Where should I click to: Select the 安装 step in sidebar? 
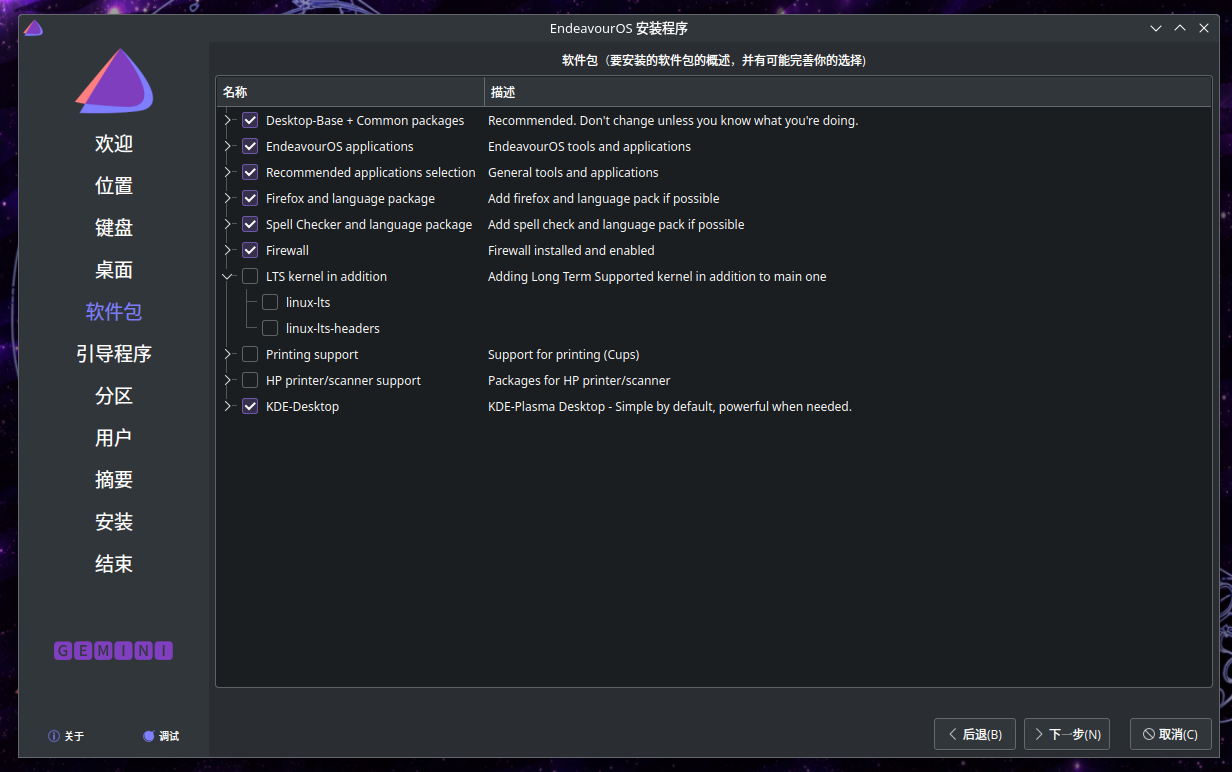[x=114, y=522]
